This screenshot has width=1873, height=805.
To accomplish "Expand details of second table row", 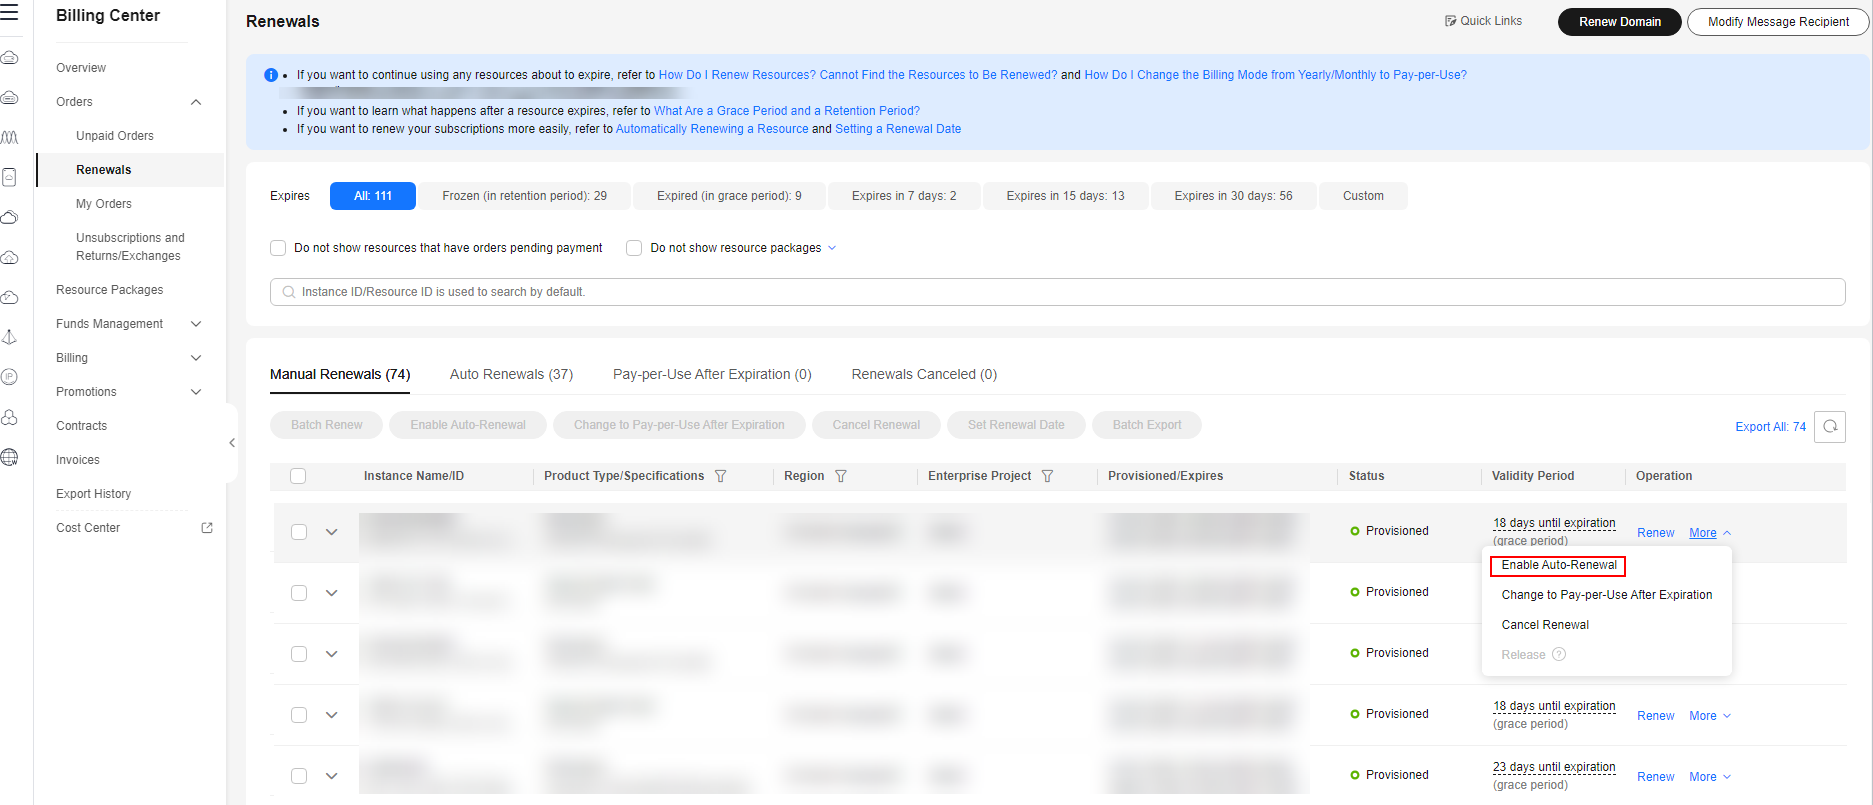I will click(332, 593).
